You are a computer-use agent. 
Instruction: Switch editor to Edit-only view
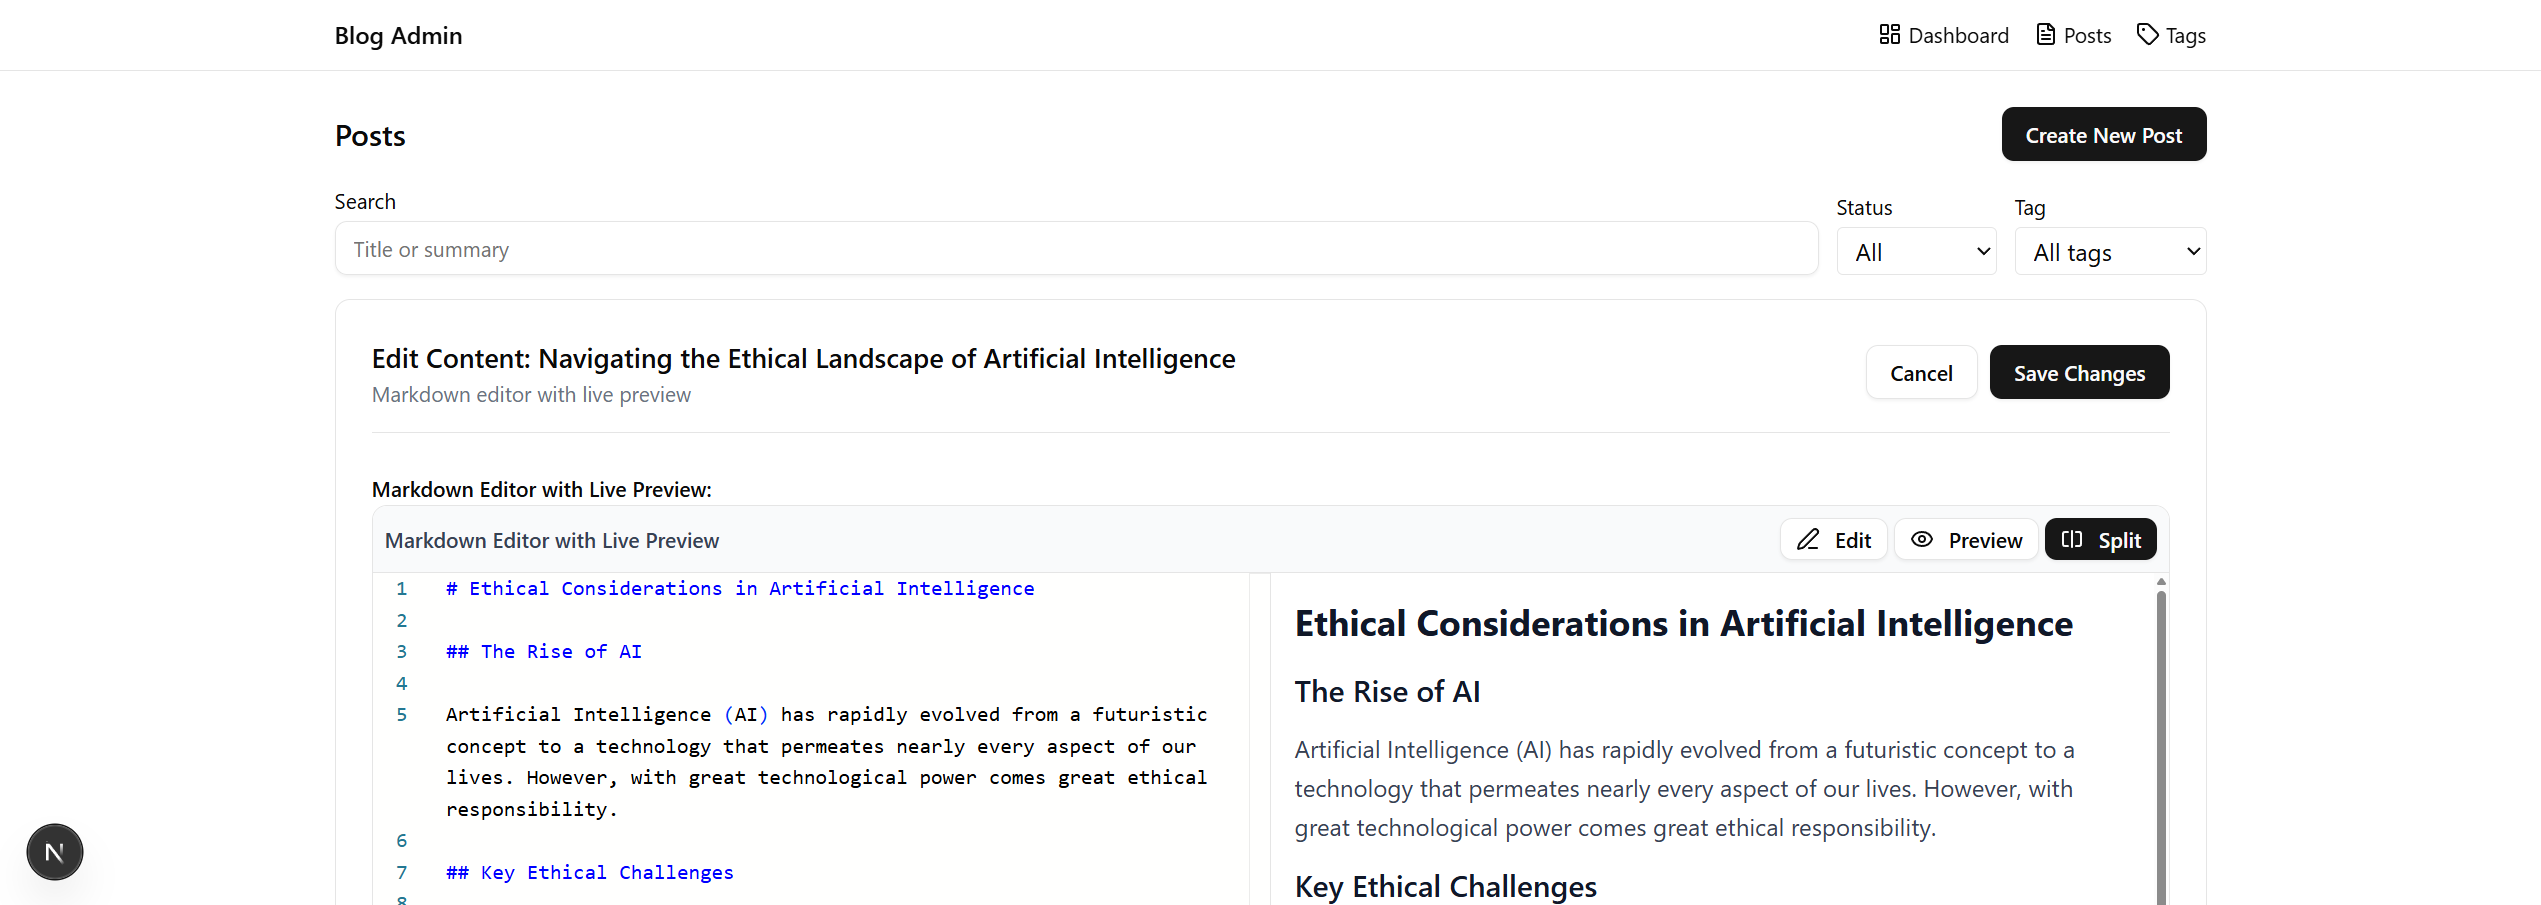tap(1834, 540)
